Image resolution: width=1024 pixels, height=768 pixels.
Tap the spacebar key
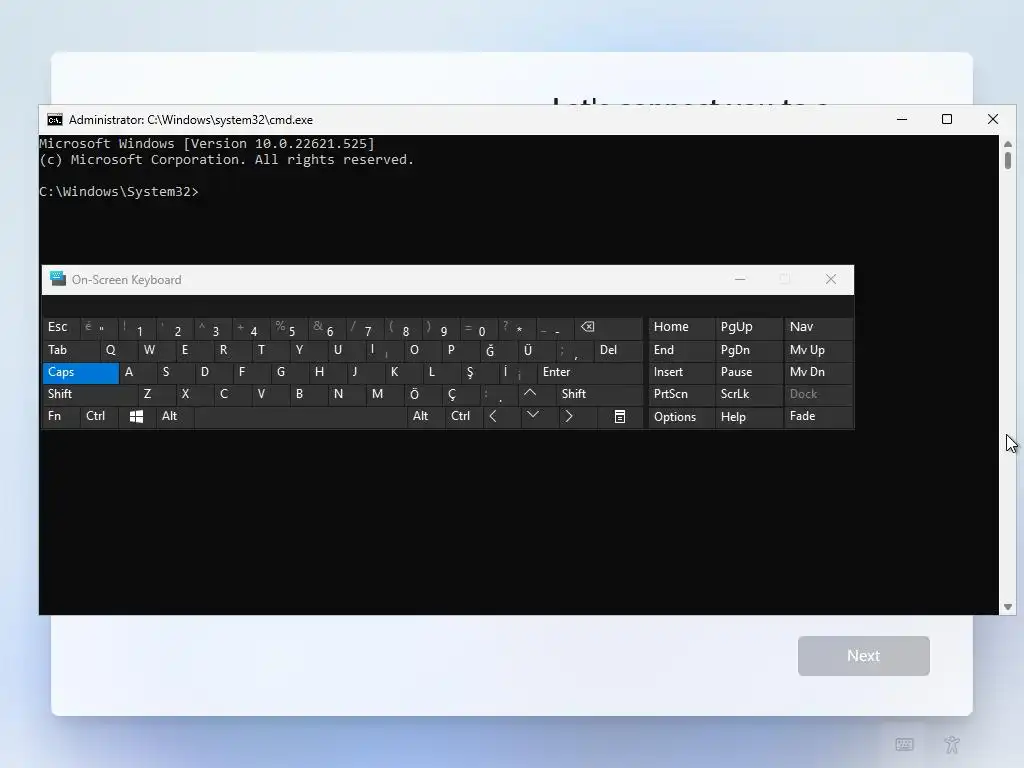300,417
